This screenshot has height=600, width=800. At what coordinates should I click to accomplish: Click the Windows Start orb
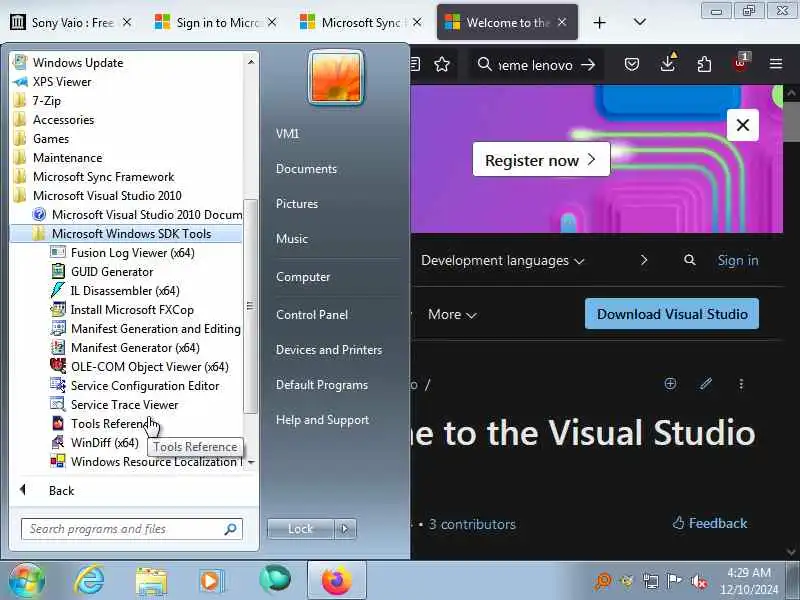(26, 581)
